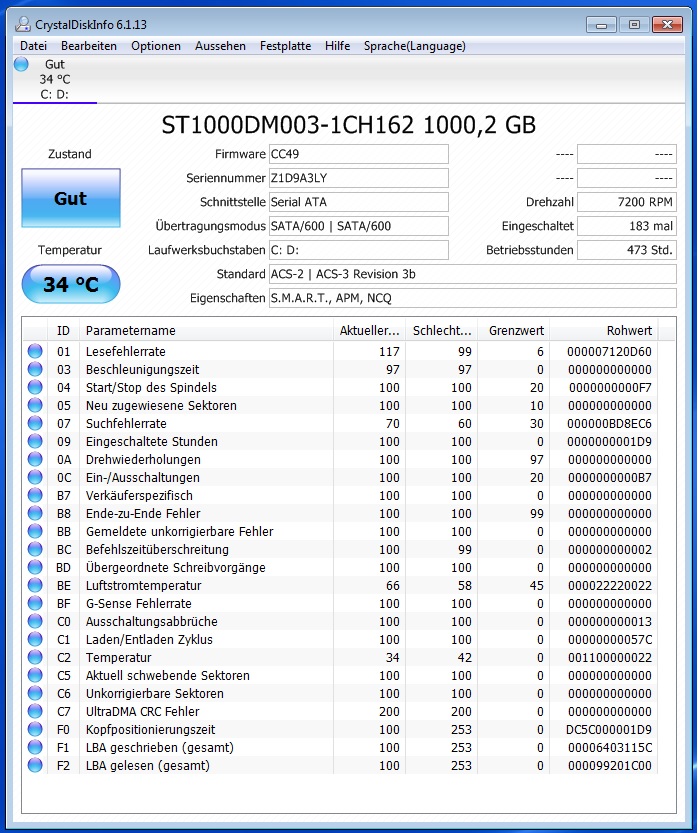698x833 pixels.
Task: Click the blue Gut health status button
Action: [71, 198]
